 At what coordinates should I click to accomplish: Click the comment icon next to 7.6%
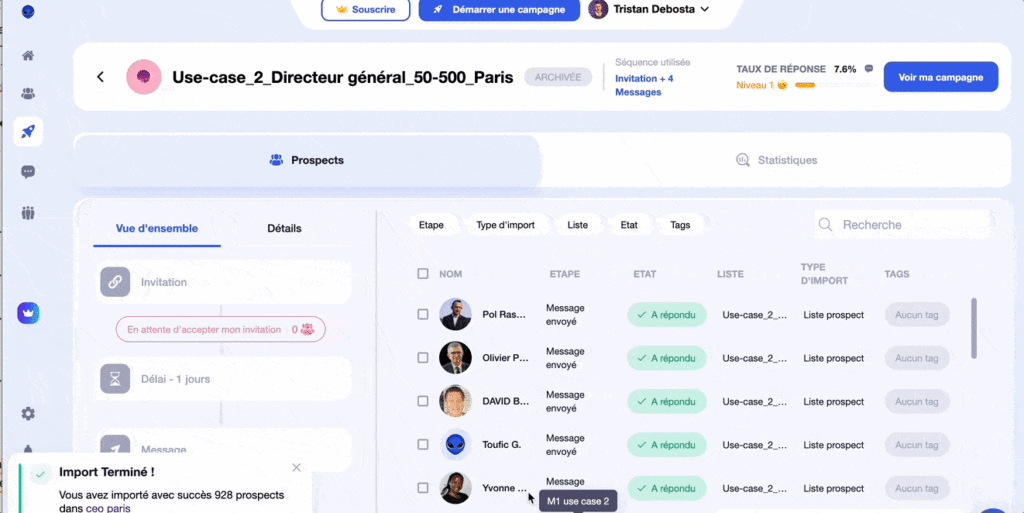869,69
